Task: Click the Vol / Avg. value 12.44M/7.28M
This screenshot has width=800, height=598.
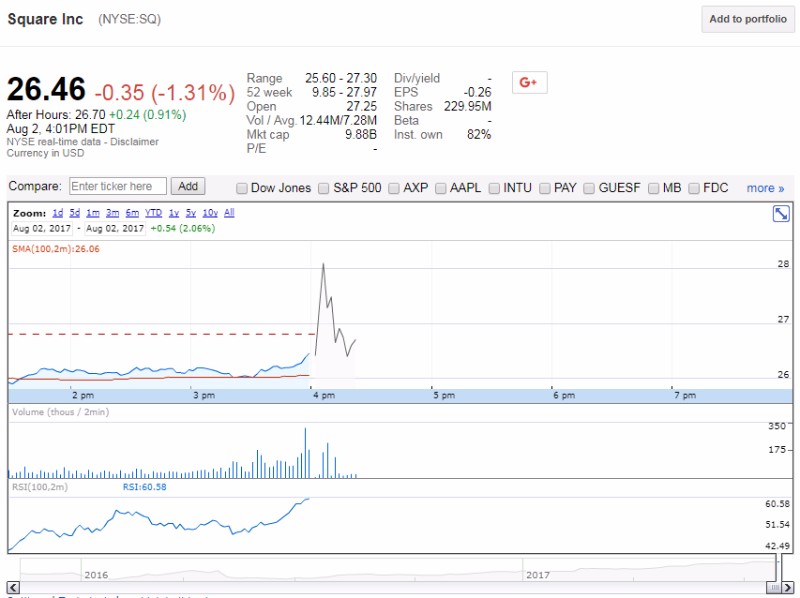Action: [x=338, y=120]
